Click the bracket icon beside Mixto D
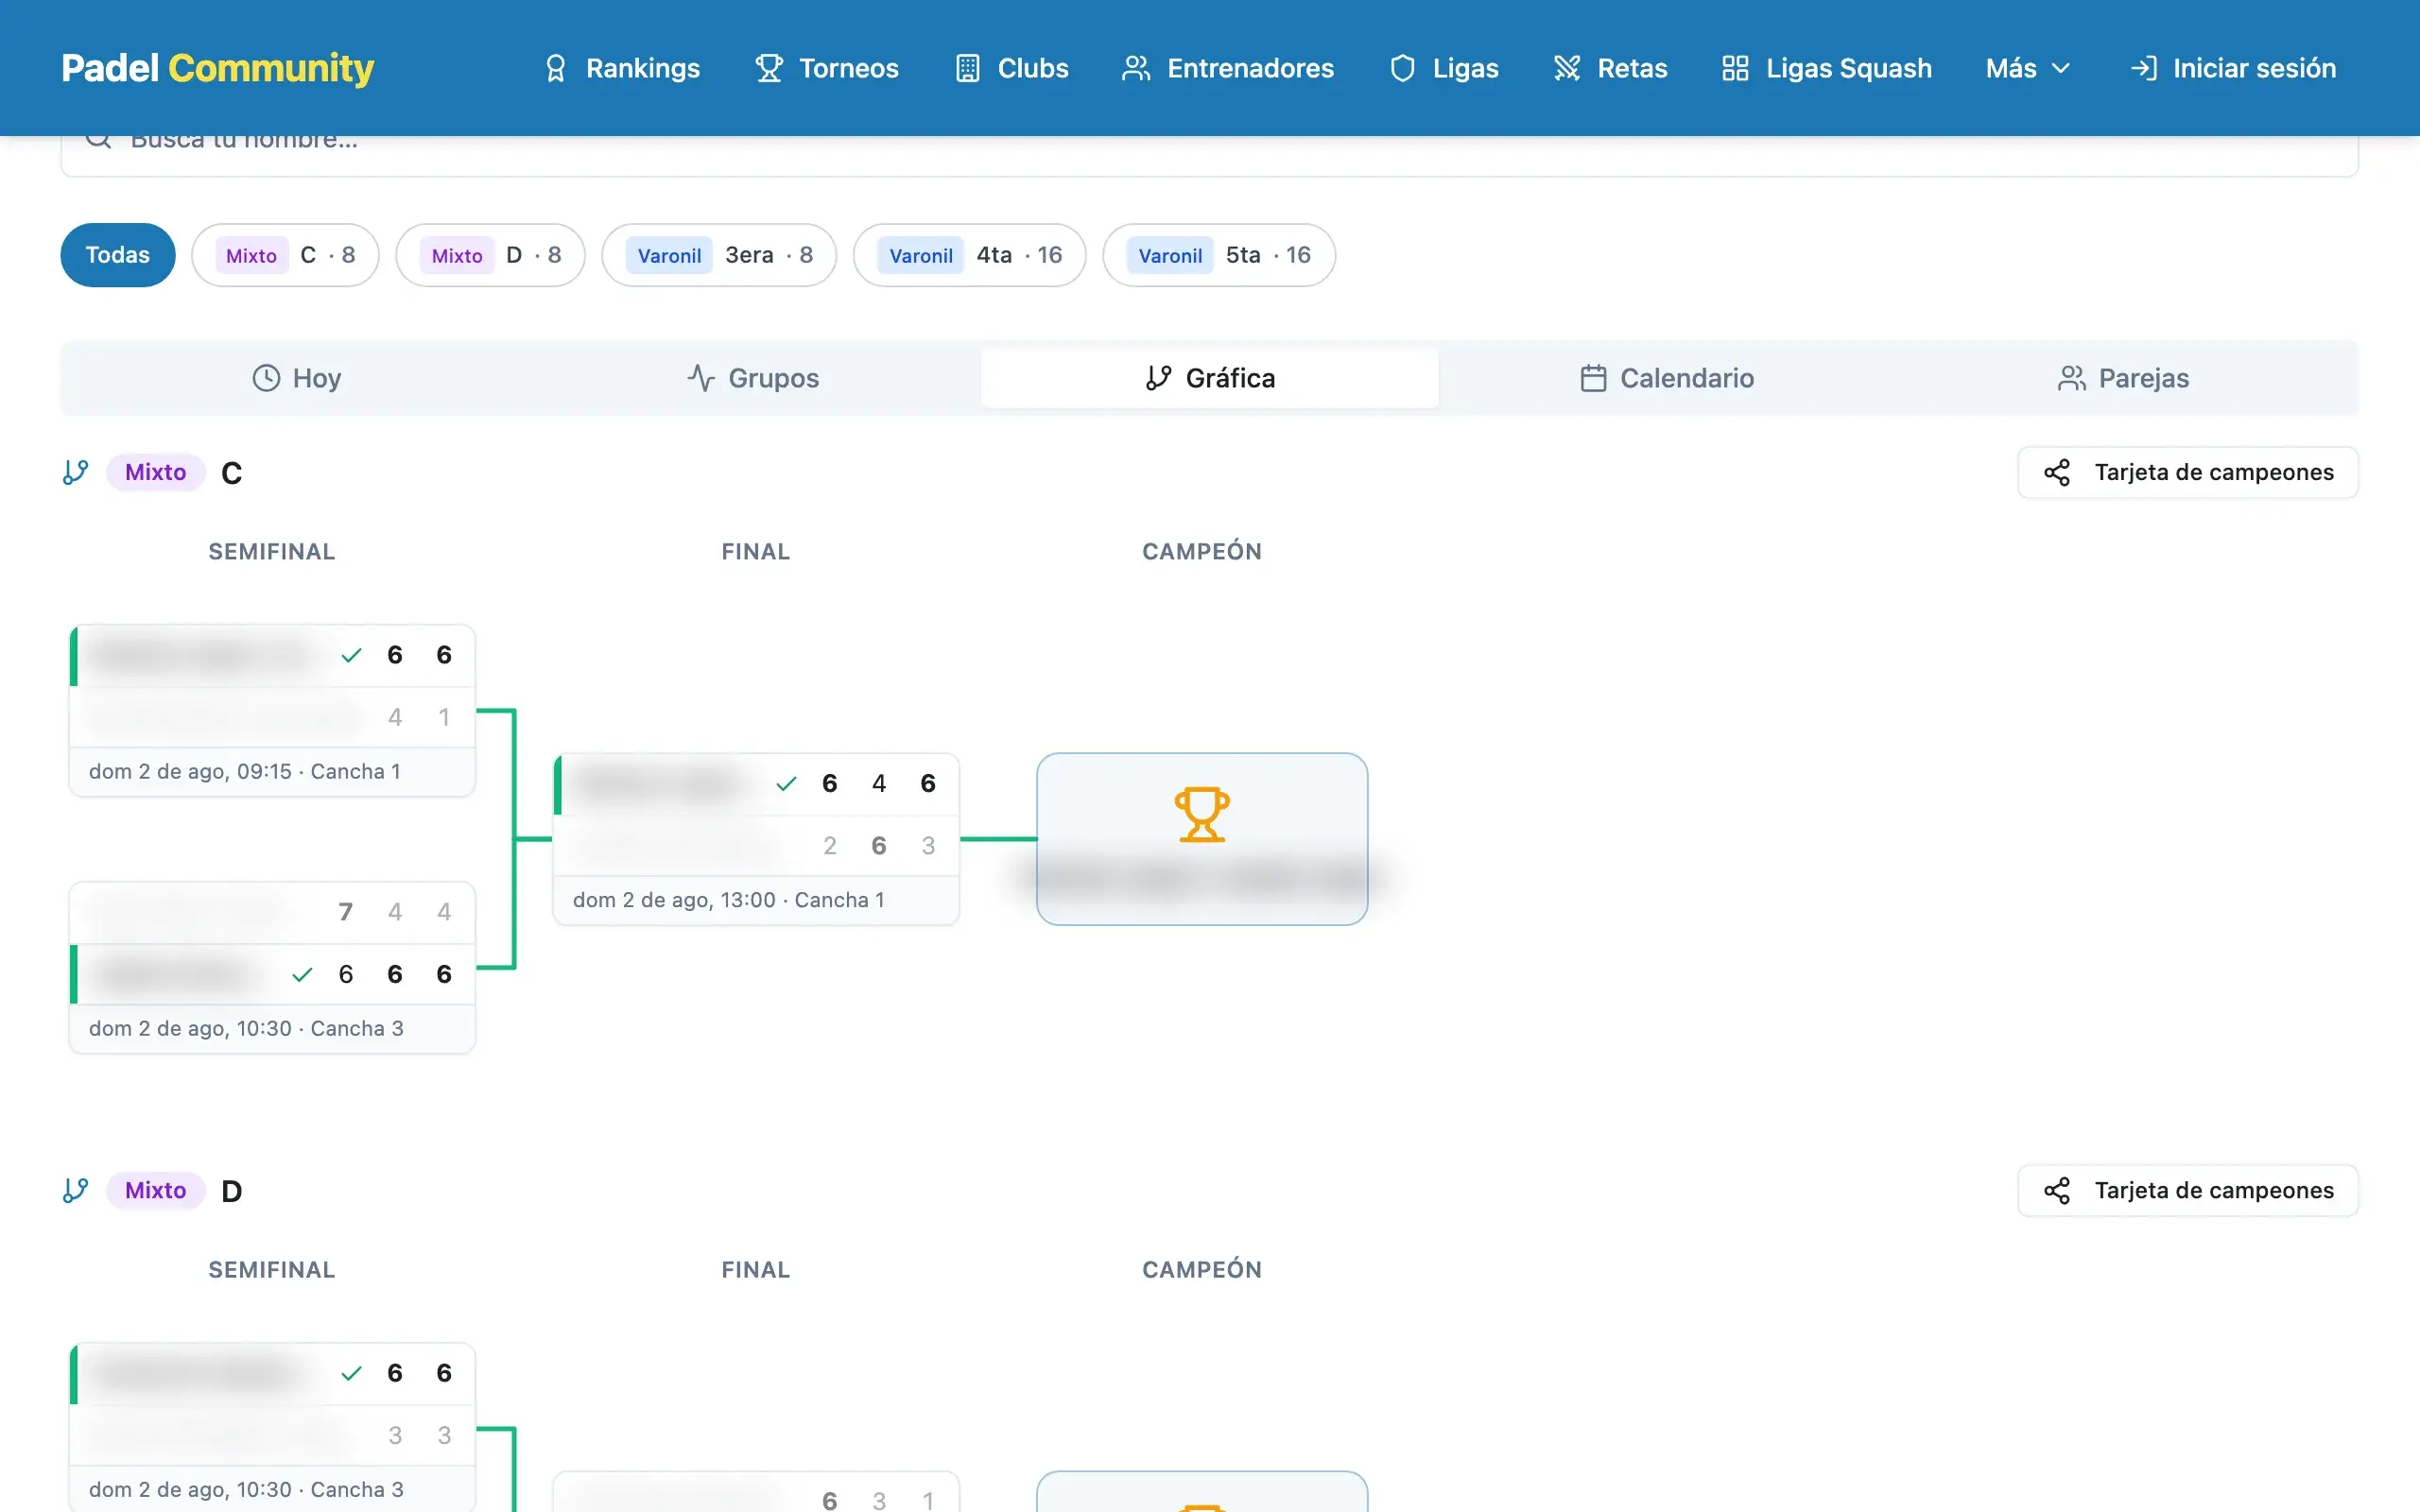2420x1512 pixels. [x=76, y=1190]
